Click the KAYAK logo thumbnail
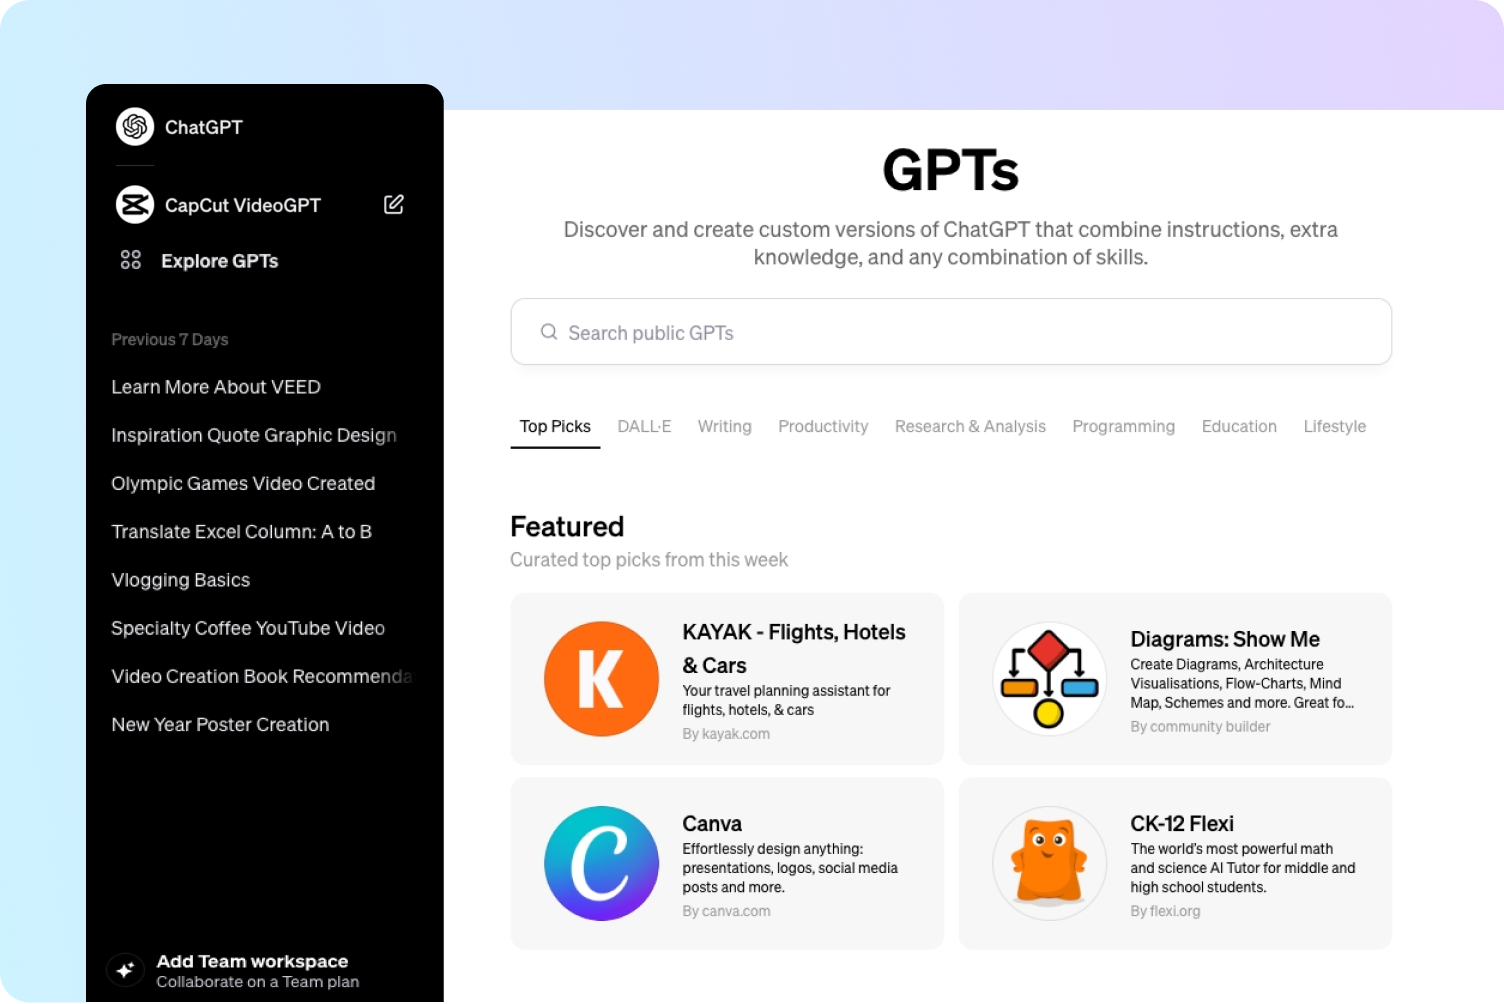This screenshot has height=1004, width=1504. click(601, 678)
